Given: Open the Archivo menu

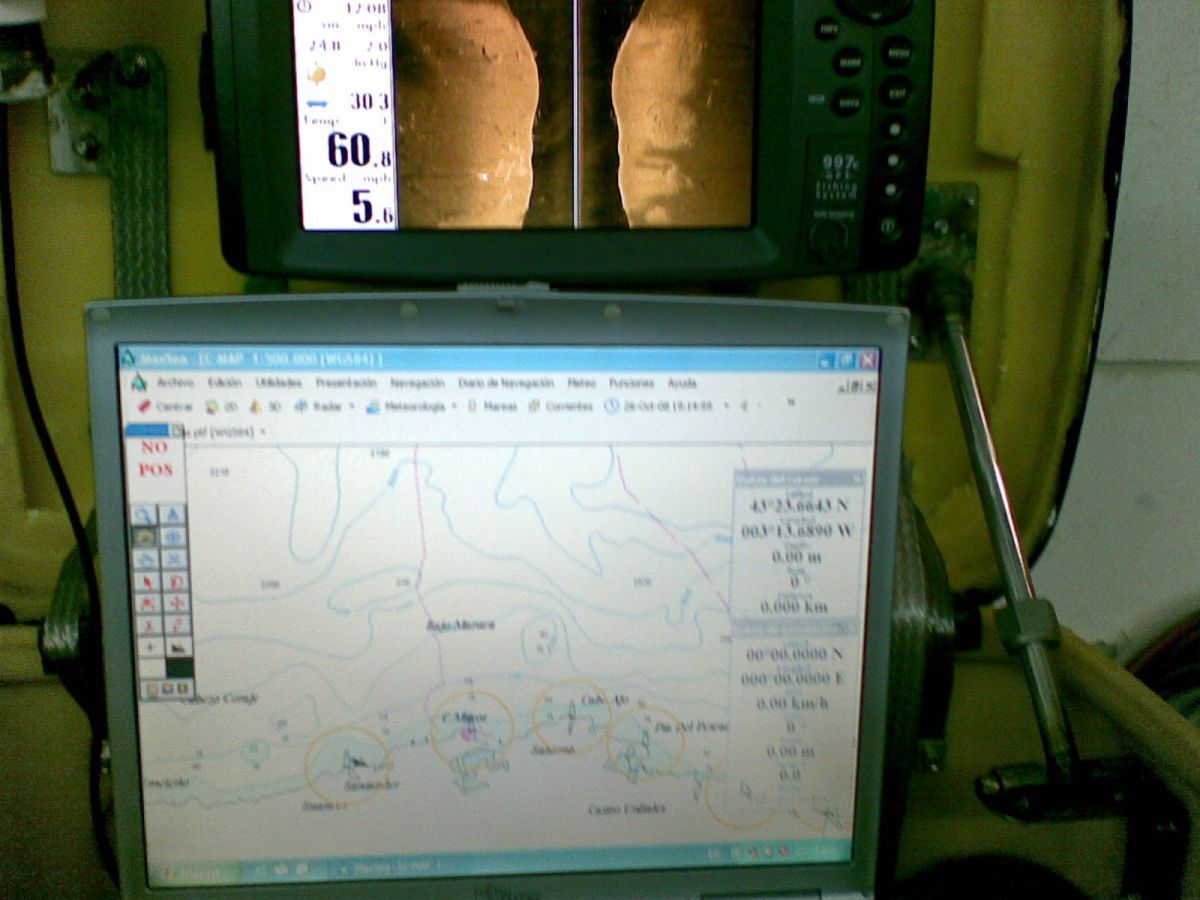Looking at the screenshot, I should click(174, 382).
